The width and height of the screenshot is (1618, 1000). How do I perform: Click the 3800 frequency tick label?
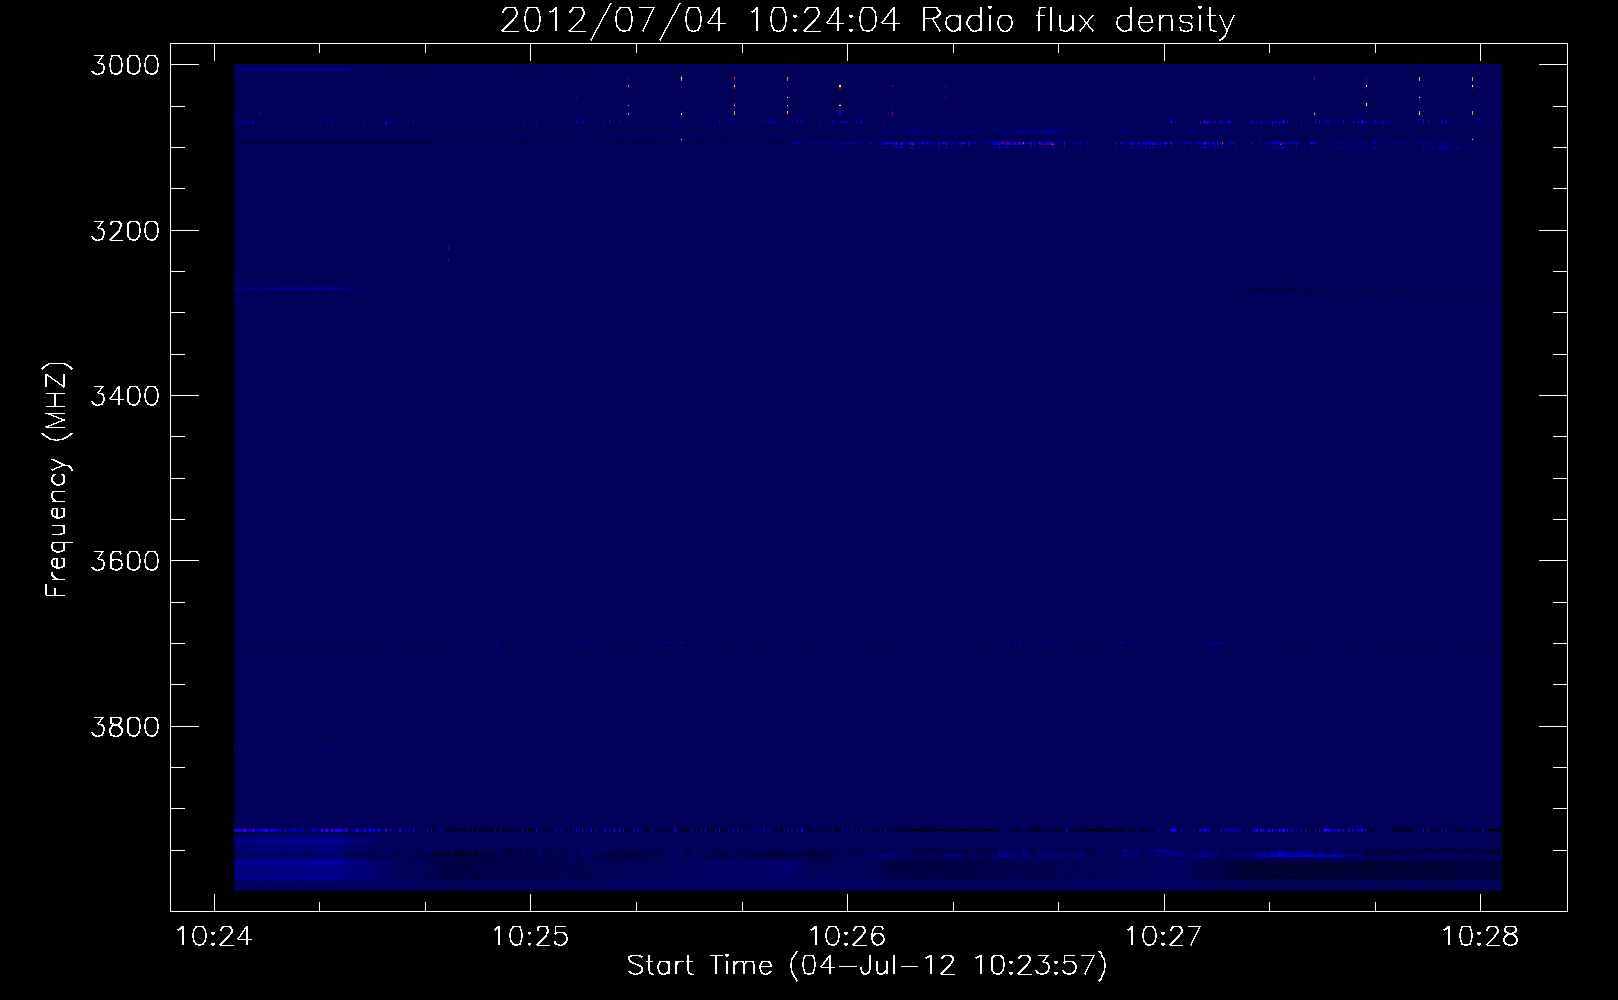[x=125, y=727]
